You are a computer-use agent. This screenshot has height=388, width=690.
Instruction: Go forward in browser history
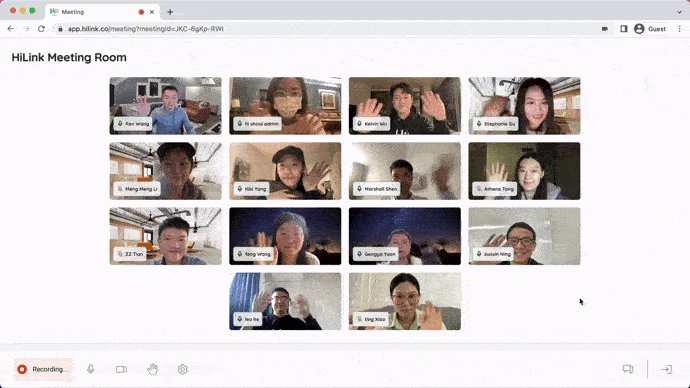pyautogui.click(x=26, y=29)
